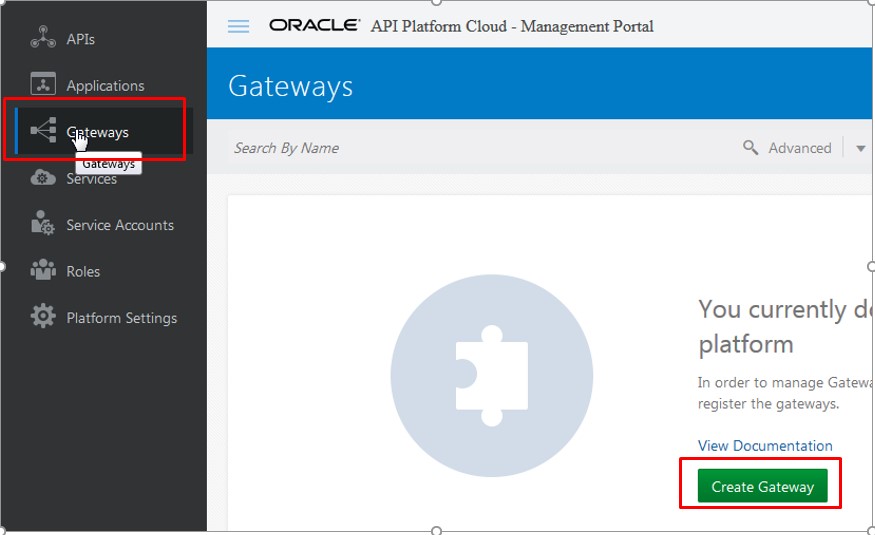Image resolution: width=875 pixels, height=535 pixels.
Task: Expand the dropdown arrow beside Advanced
Action: [860, 148]
